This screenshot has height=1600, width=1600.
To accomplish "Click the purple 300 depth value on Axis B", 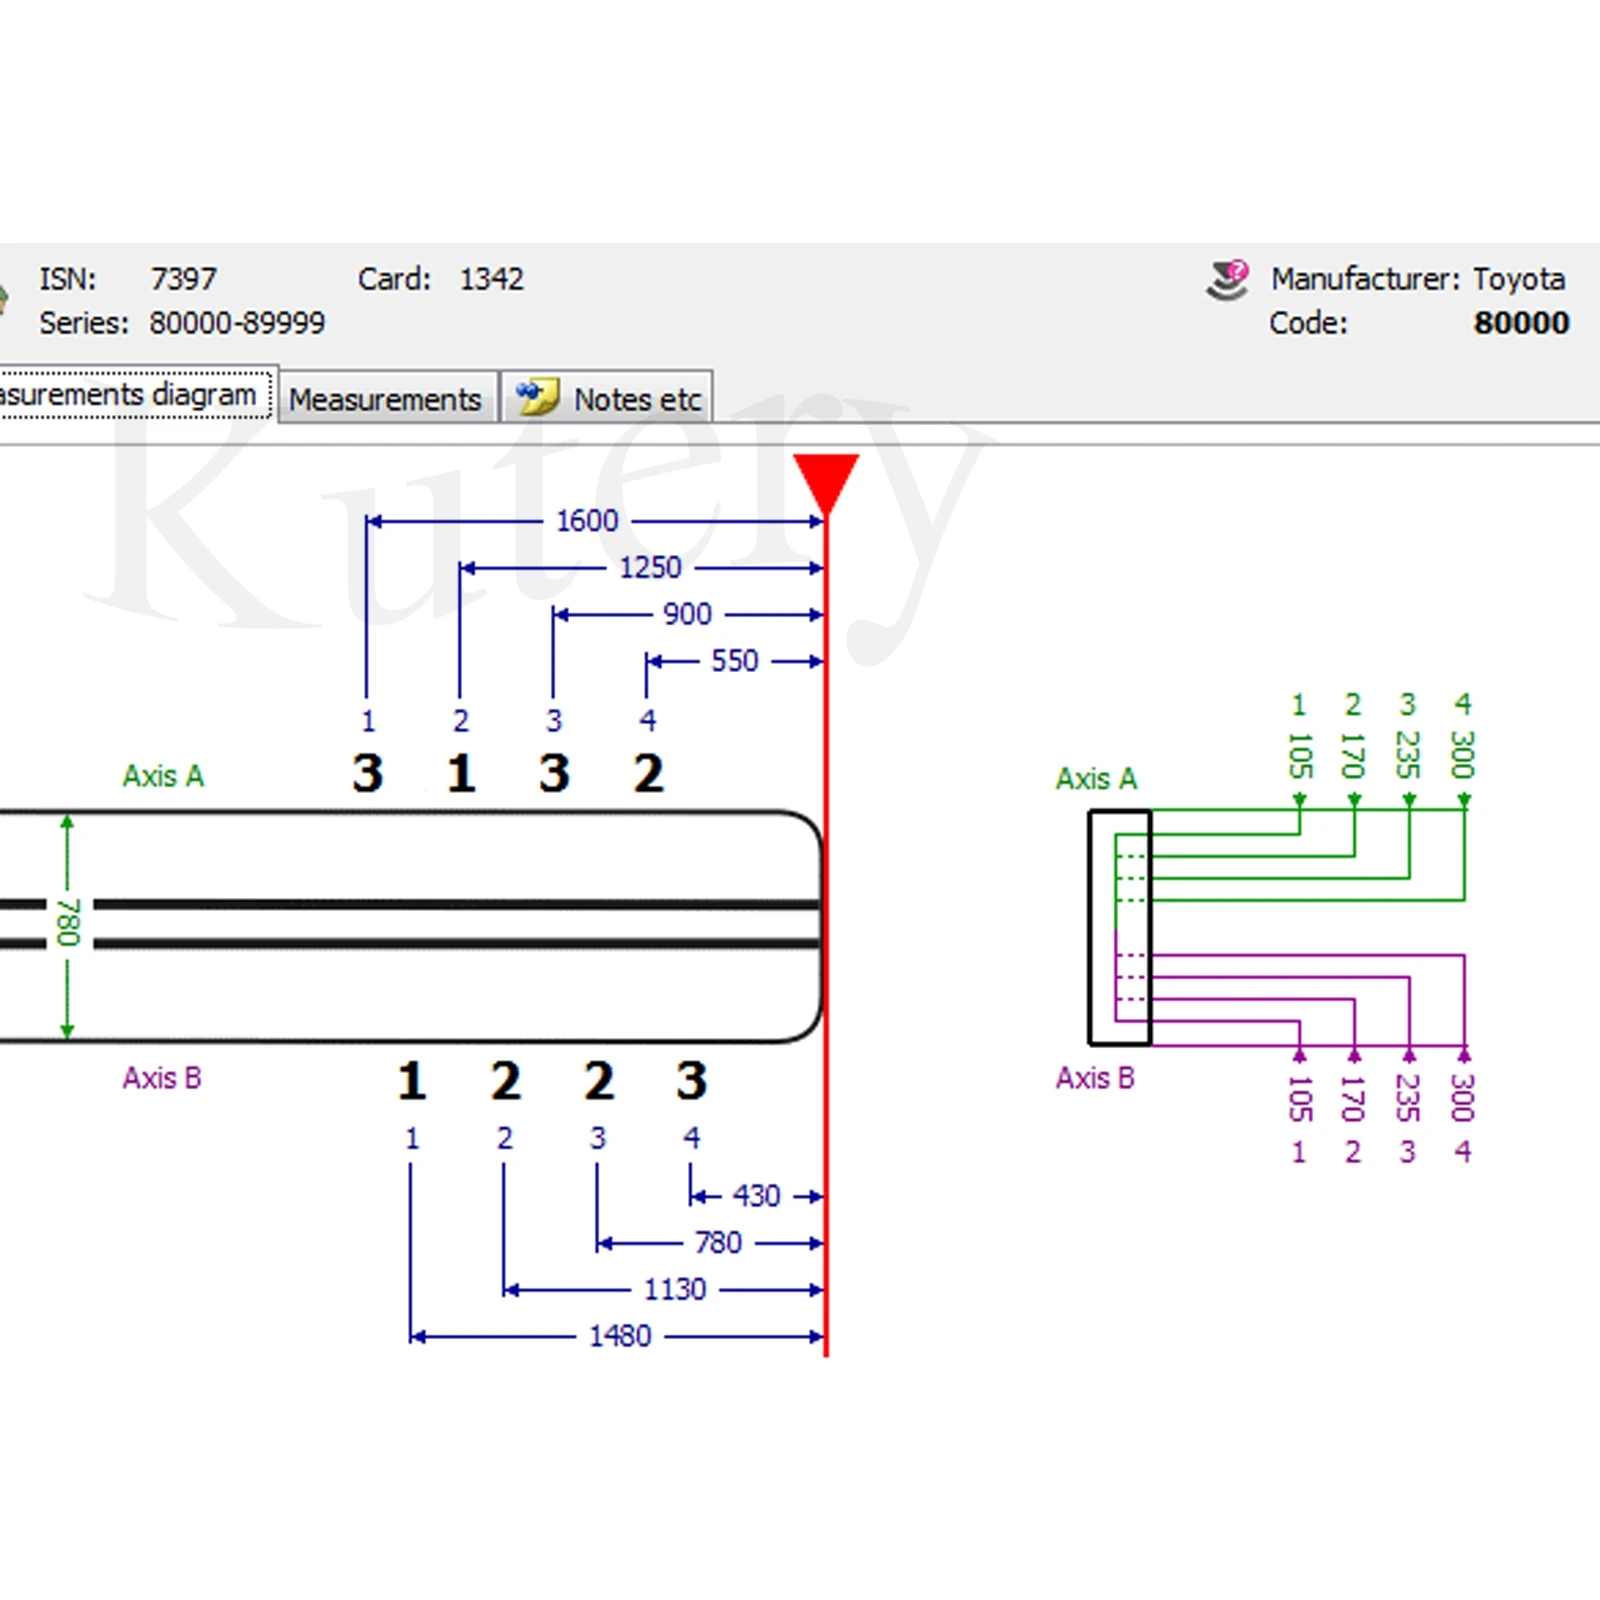I will point(1463,1099).
